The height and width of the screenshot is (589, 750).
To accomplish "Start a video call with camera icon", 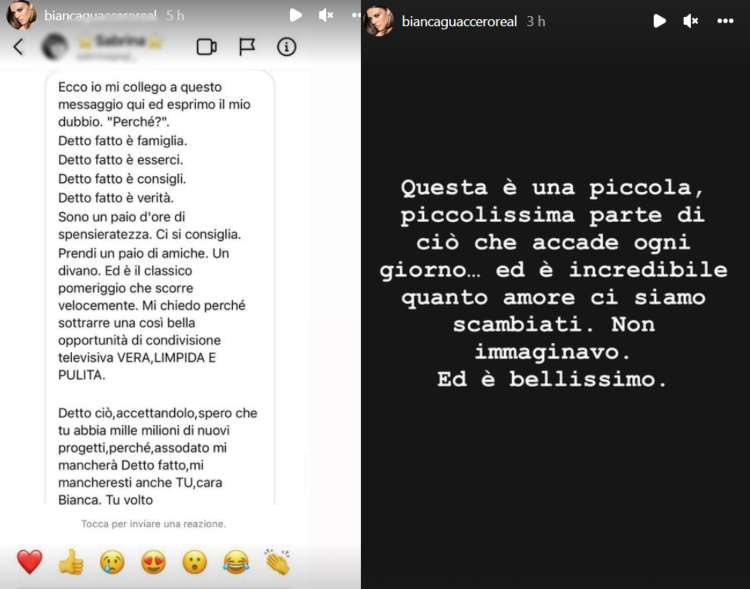I will pyautogui.click(x=207, y=47).
